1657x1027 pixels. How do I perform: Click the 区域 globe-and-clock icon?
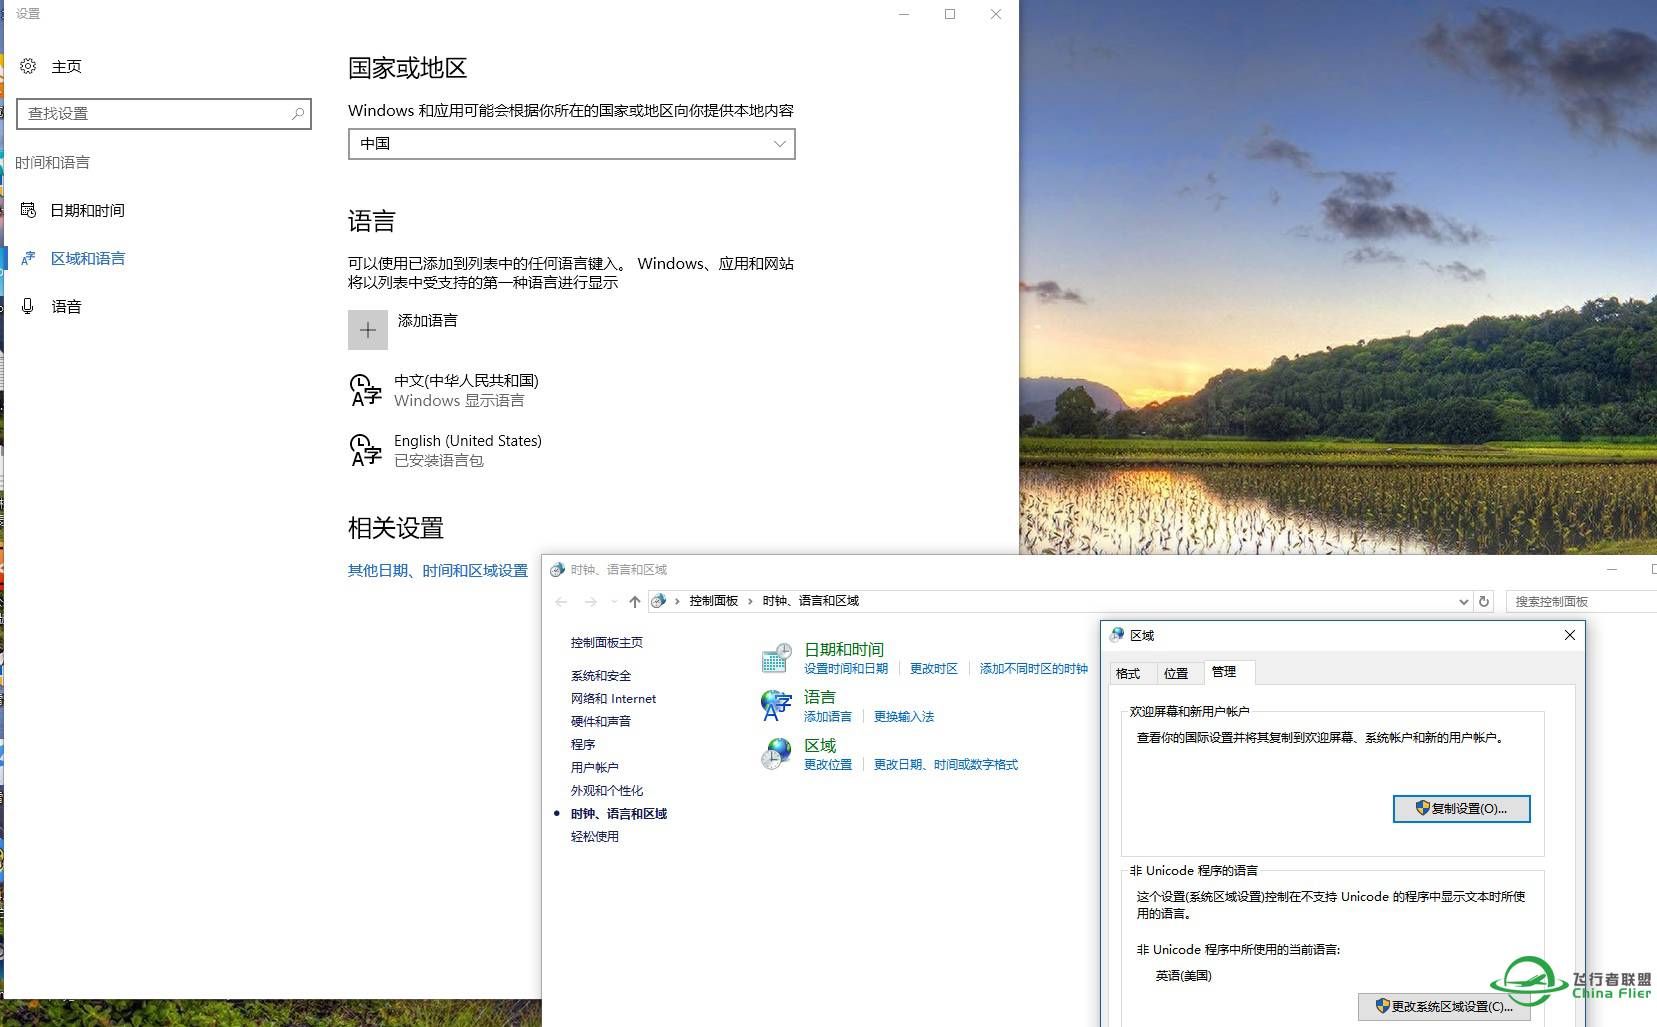pyautogui.click(x=777, y=753)
